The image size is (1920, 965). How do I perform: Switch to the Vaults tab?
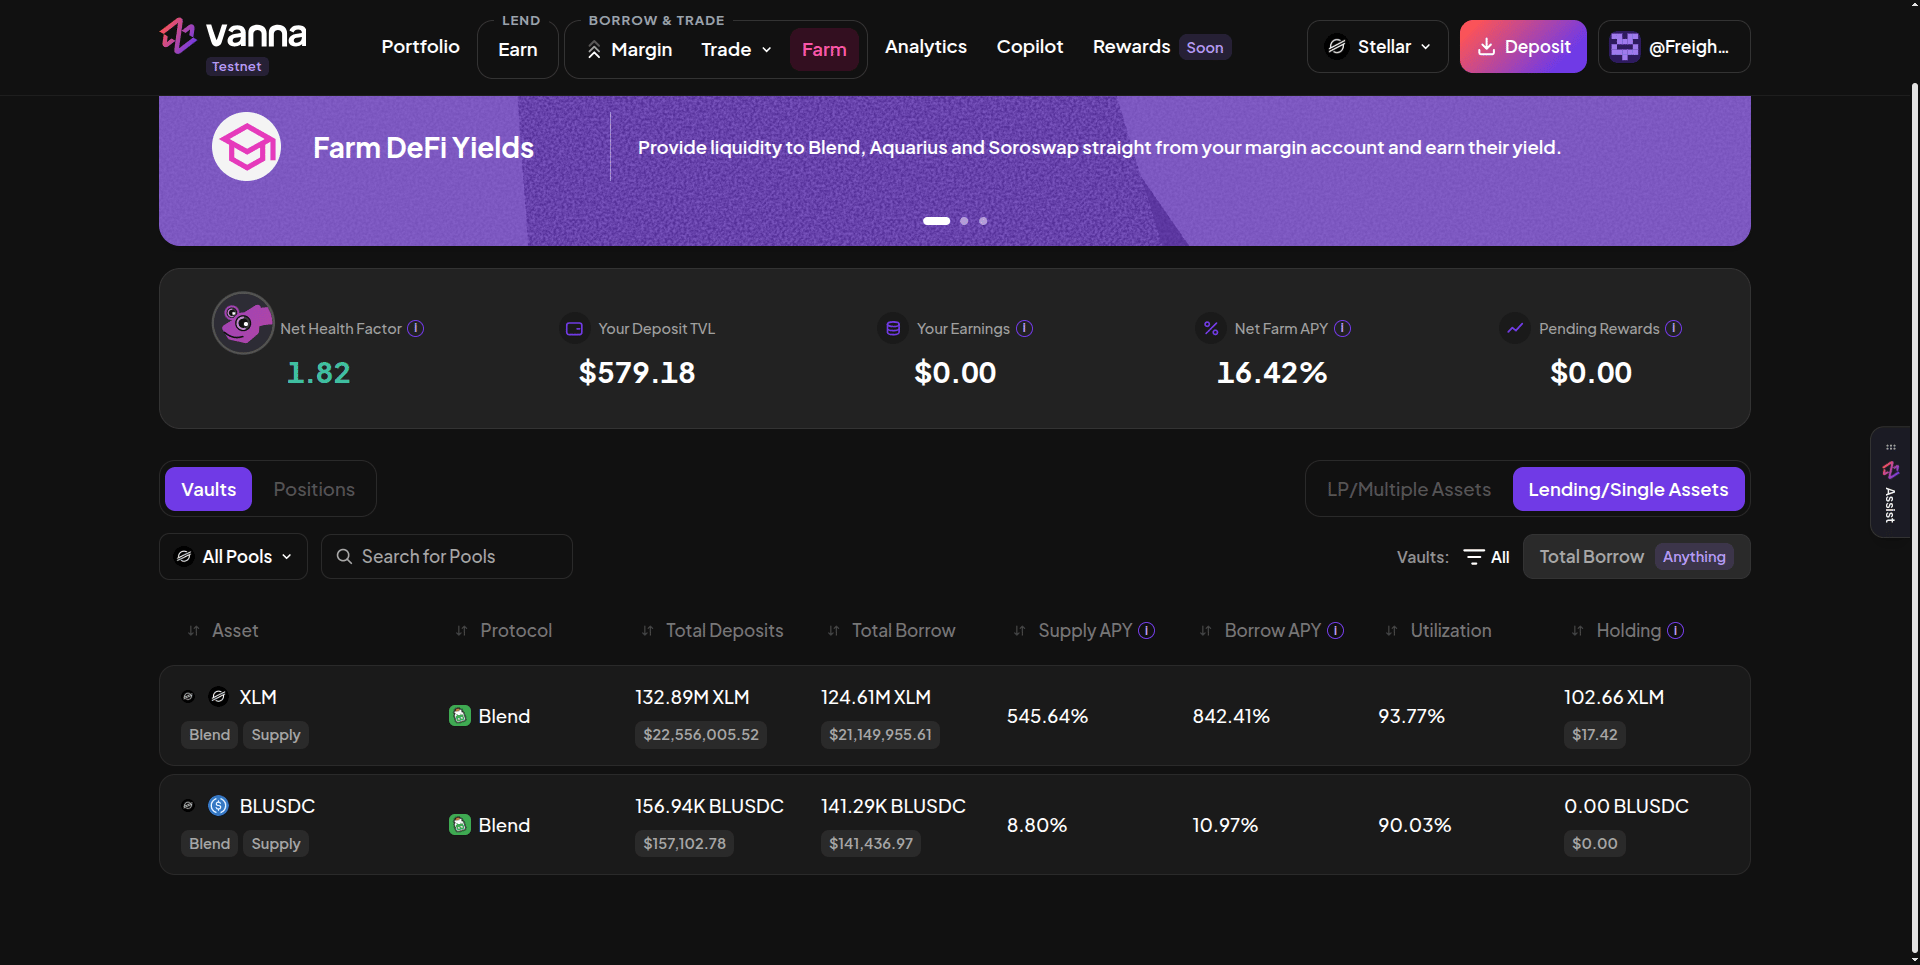tap(208, 490)
